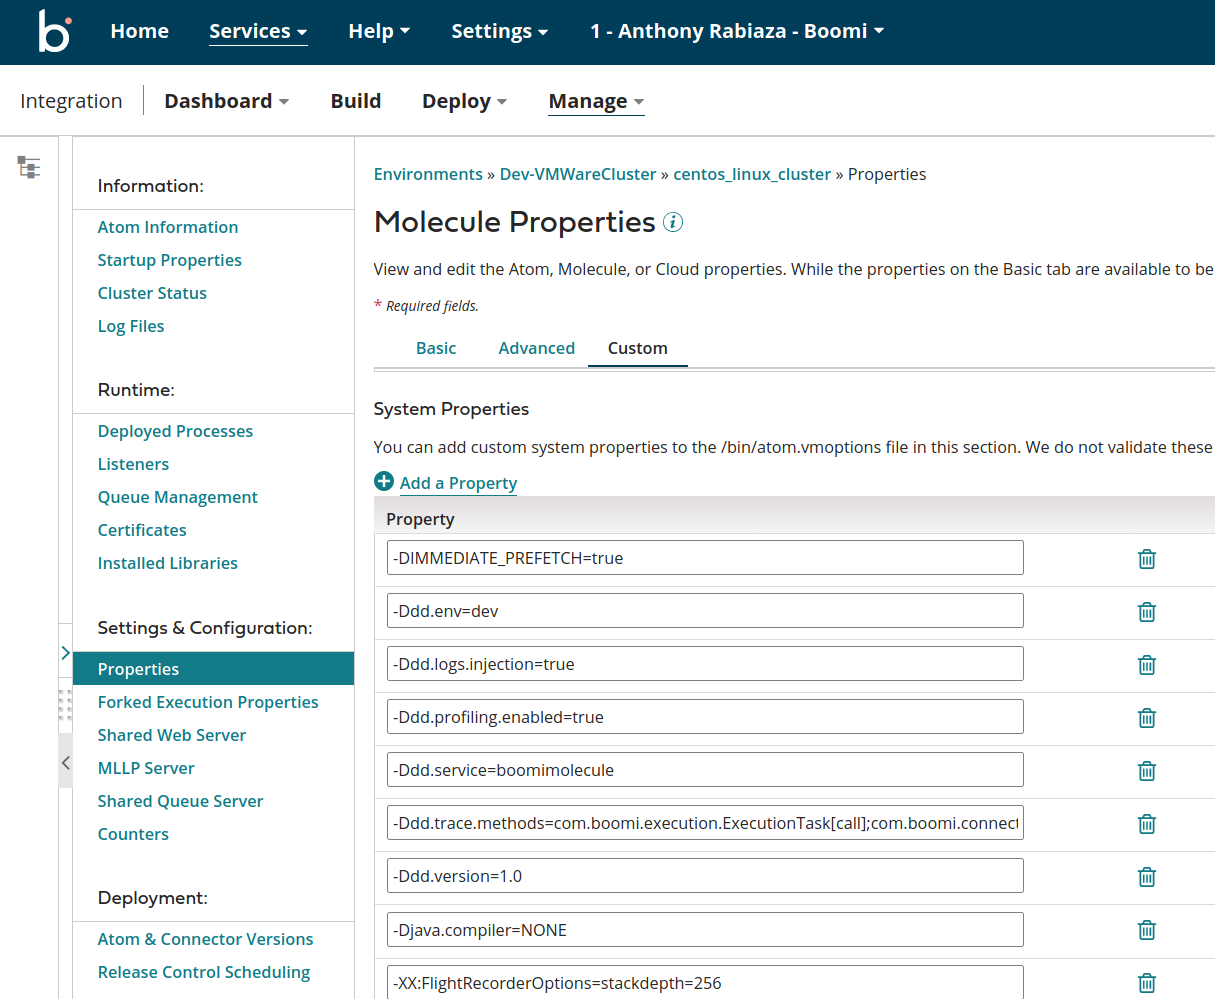Delete the -Ddd.env=dev property

(1147, 612)
